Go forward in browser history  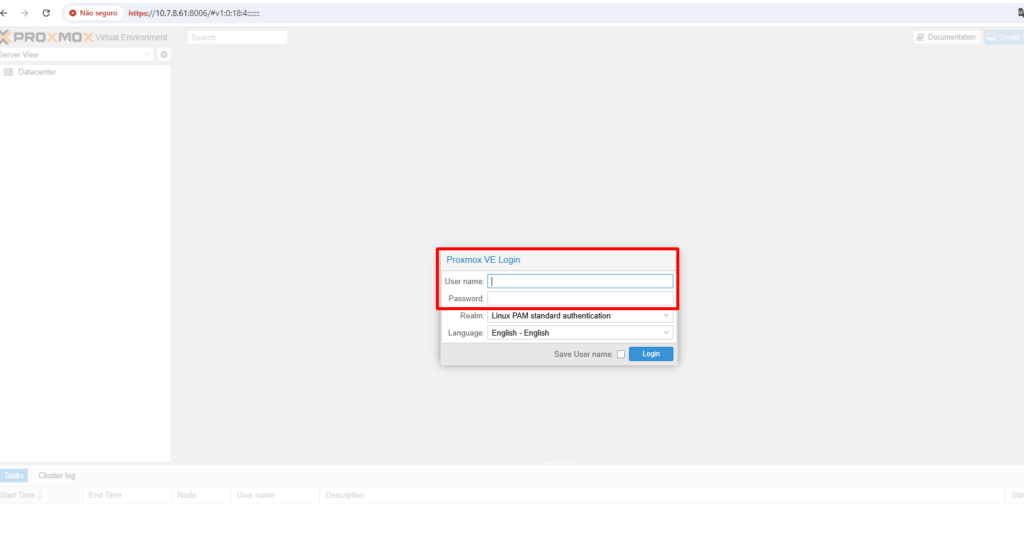click(x=25, y=13)
